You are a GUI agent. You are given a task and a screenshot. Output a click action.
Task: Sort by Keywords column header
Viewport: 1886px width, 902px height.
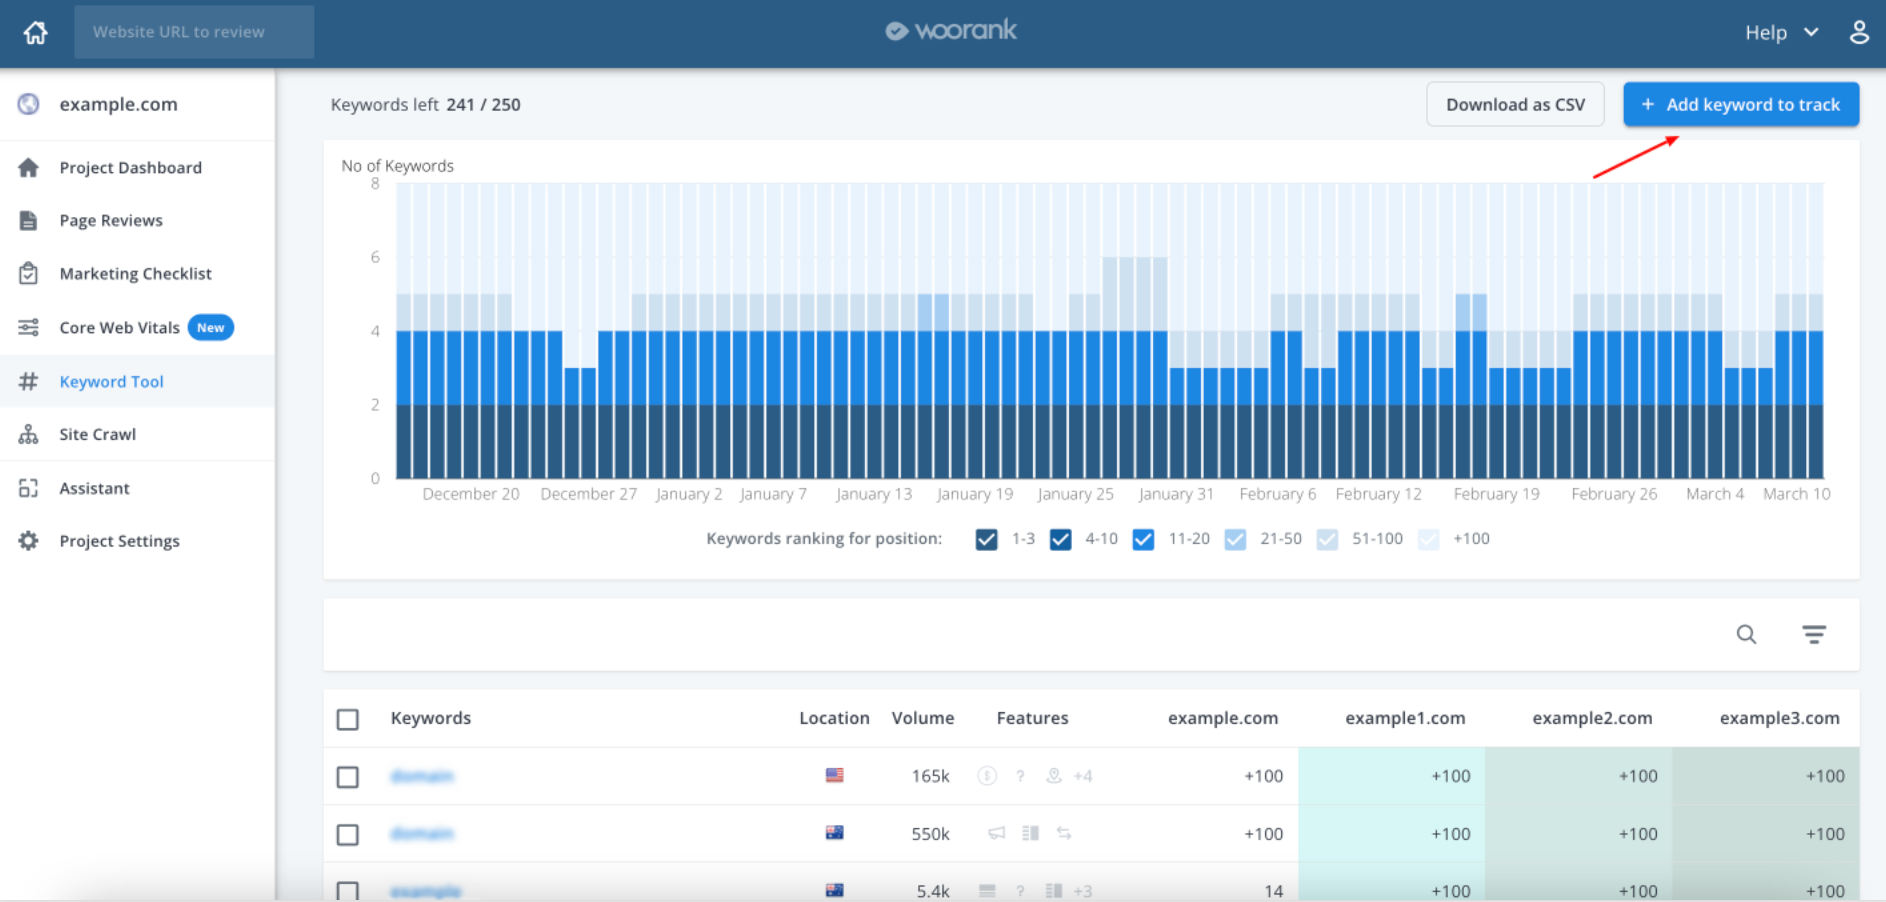(x=431, y=718)
